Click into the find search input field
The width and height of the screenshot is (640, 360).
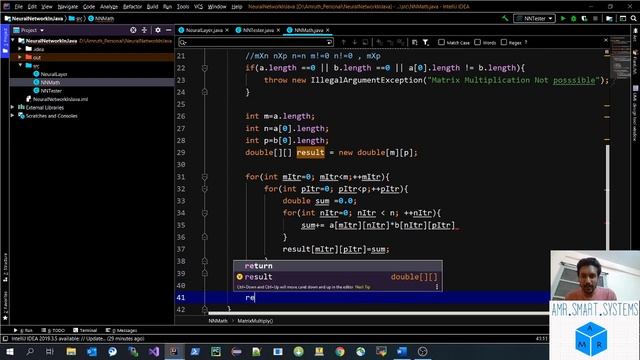257,42
